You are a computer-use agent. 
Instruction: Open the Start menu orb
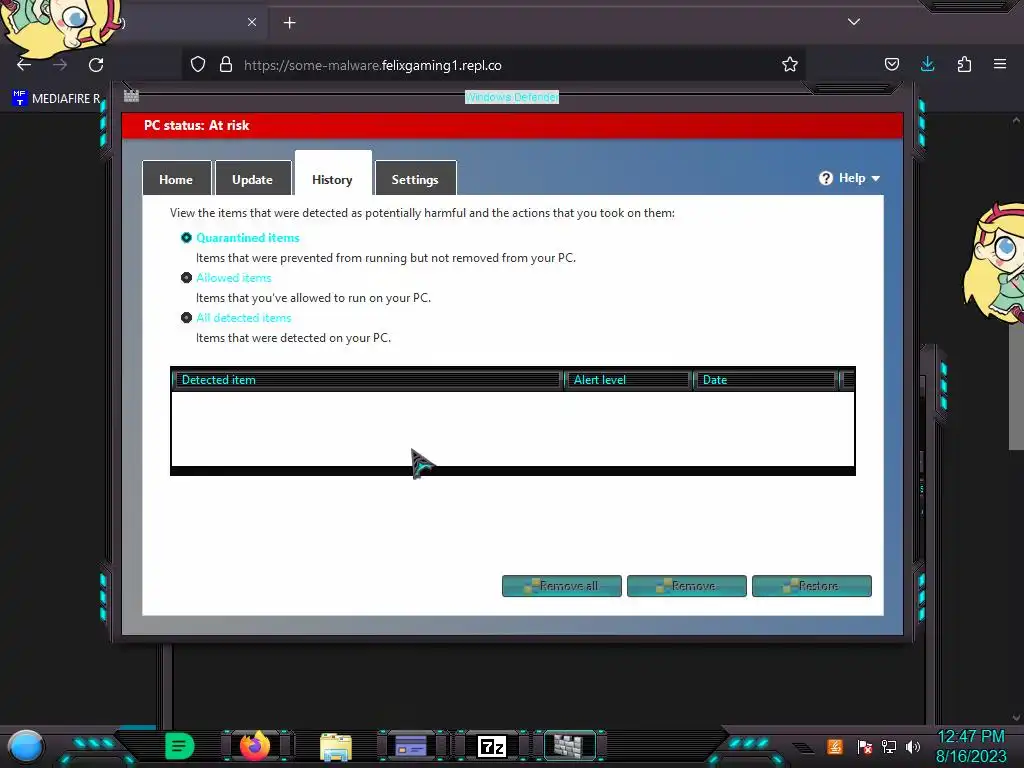pyautogui.click(x=26, y=746)
